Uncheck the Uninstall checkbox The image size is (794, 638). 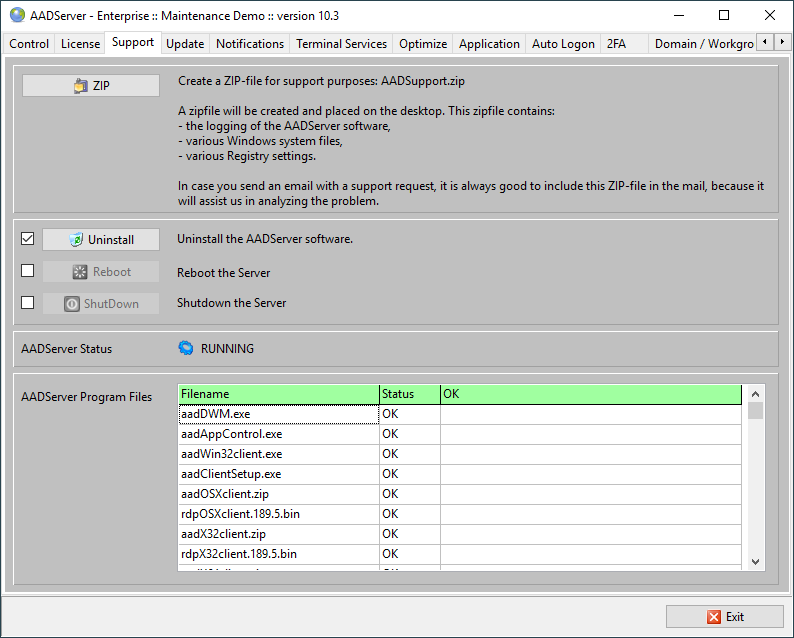28,239
